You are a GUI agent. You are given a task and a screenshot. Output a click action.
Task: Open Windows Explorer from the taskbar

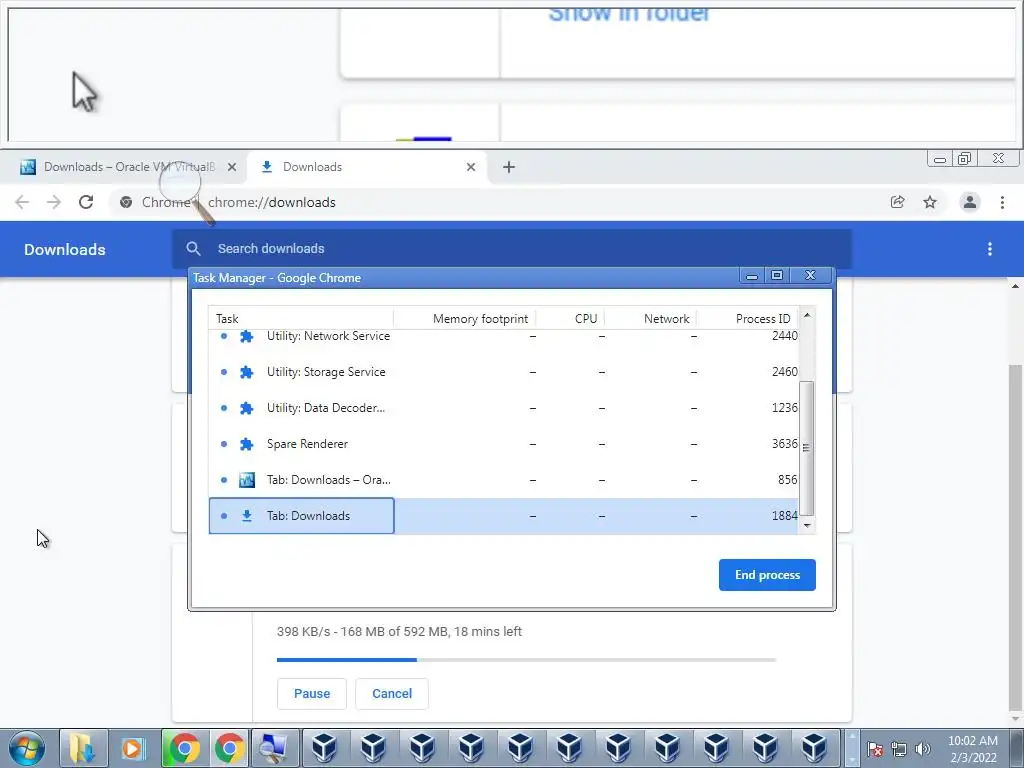83,748
